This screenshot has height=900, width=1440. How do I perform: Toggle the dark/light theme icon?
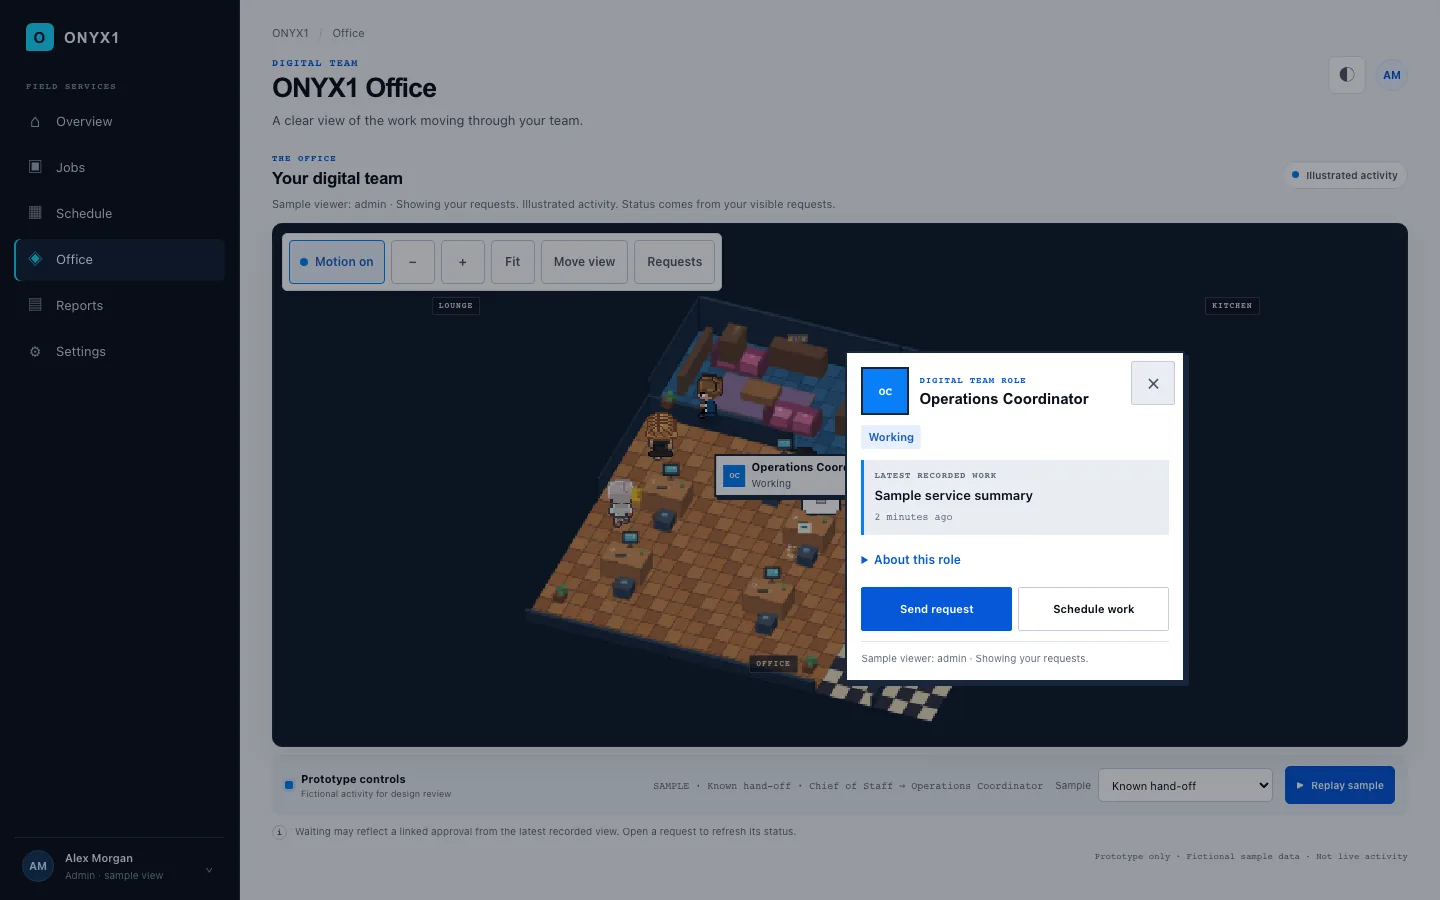click(x=1347, y=75)
